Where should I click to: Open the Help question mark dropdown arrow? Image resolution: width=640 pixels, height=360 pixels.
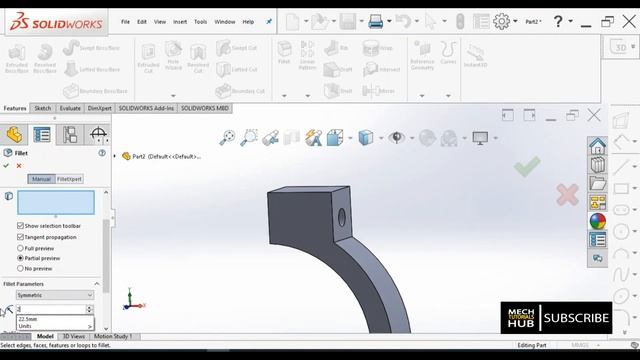(571, 21)
